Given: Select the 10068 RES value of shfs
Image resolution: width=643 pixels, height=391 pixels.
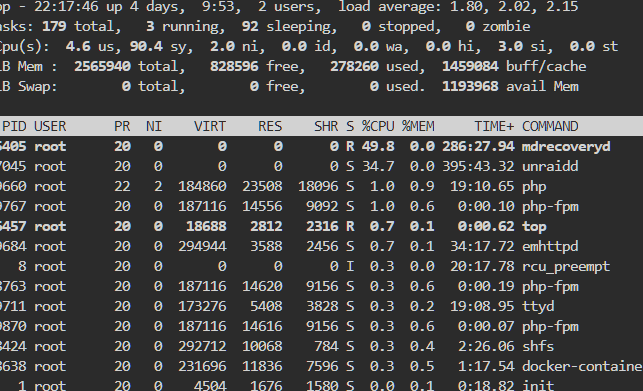Looking at the screenshot, I should (262, 346).
